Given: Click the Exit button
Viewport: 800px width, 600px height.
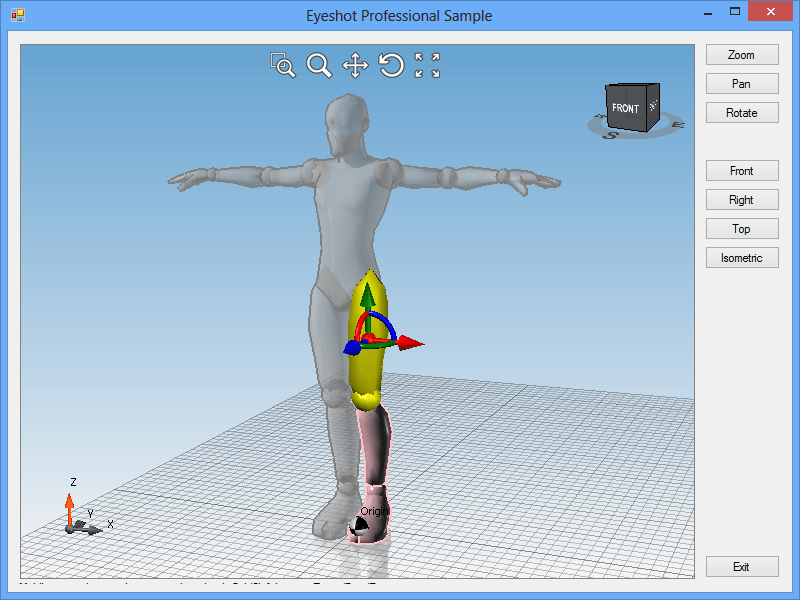Looking at the screenshot, I should (741, 567).
